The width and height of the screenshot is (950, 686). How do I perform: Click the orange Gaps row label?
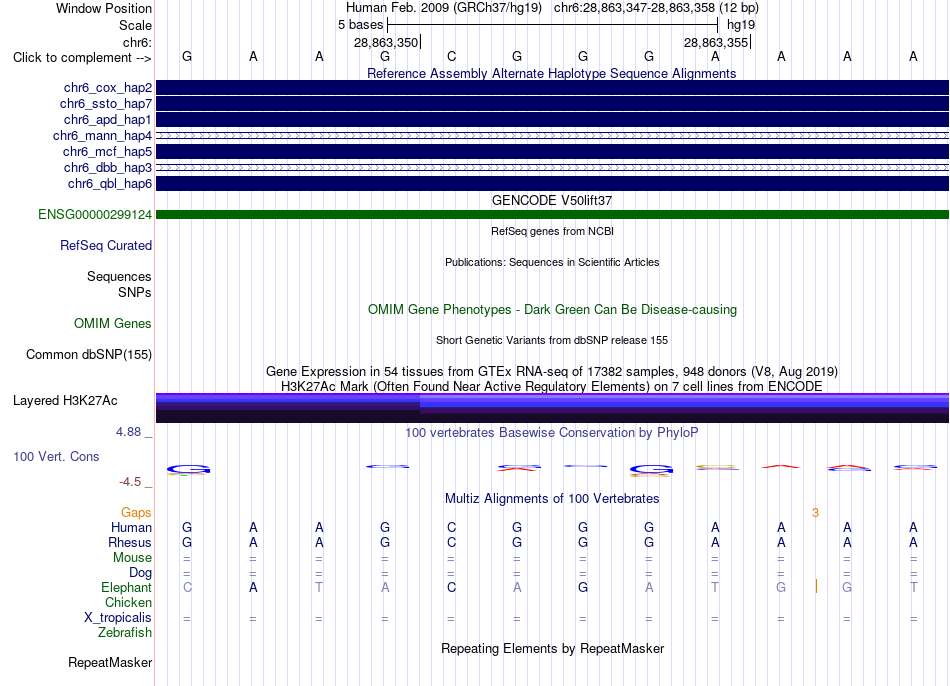[136, 513]
